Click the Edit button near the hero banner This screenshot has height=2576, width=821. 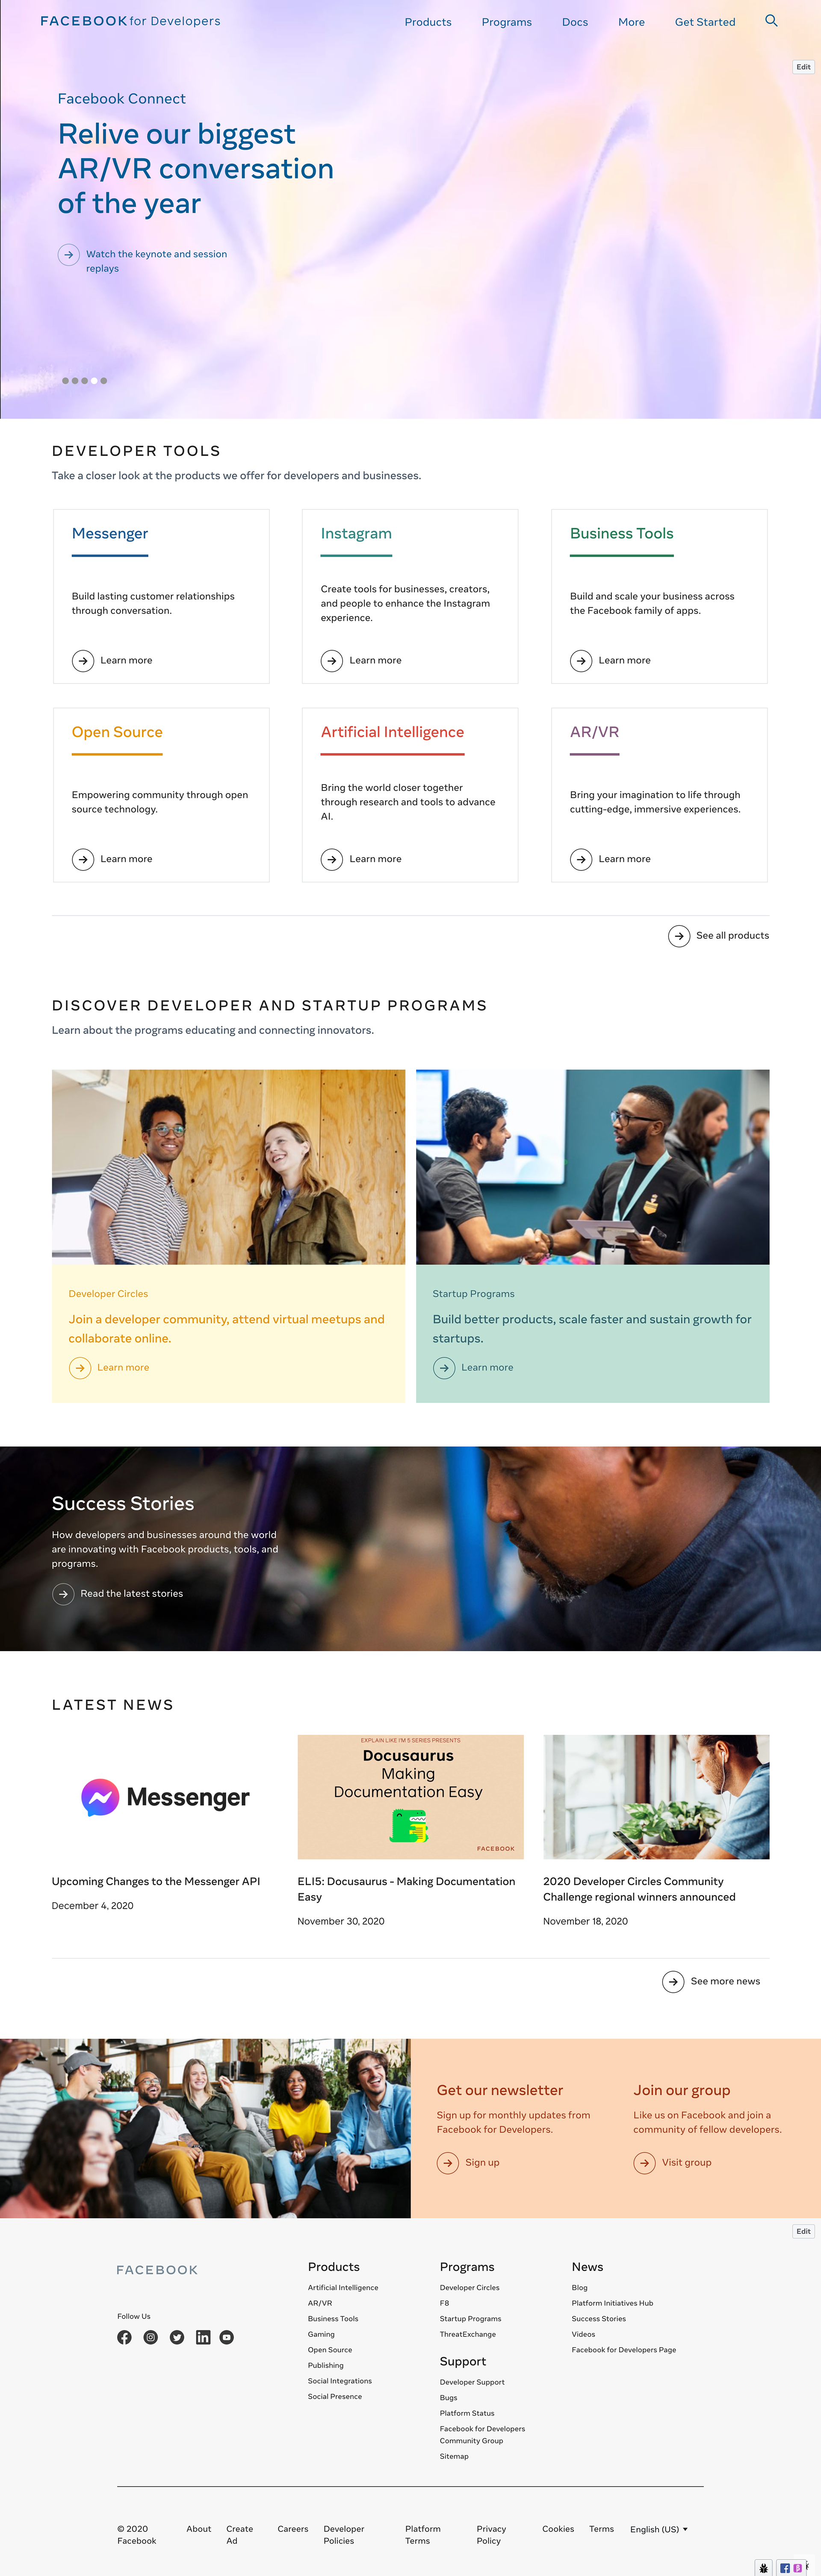[x=803, y=67]
